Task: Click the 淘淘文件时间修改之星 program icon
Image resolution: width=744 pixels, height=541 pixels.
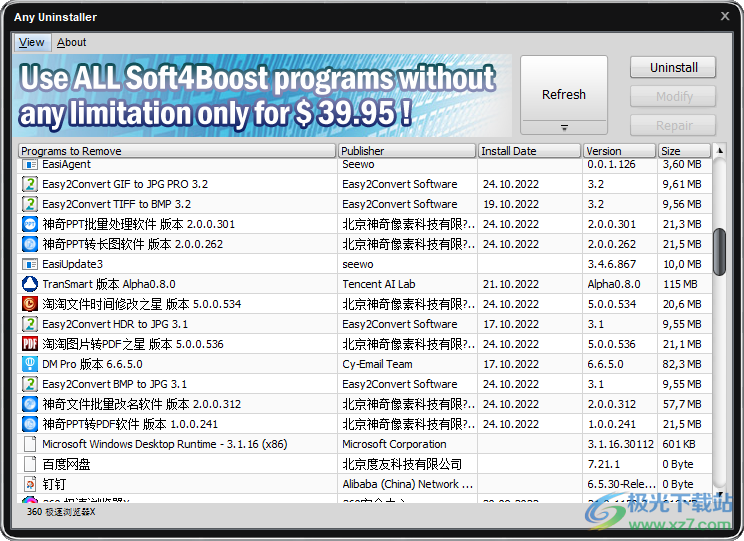Action: click(30, 304)
